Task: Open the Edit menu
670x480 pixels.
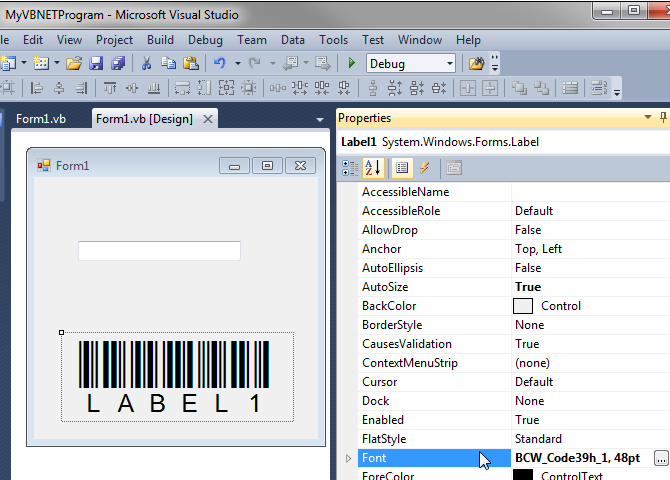Action: point(33,40)
